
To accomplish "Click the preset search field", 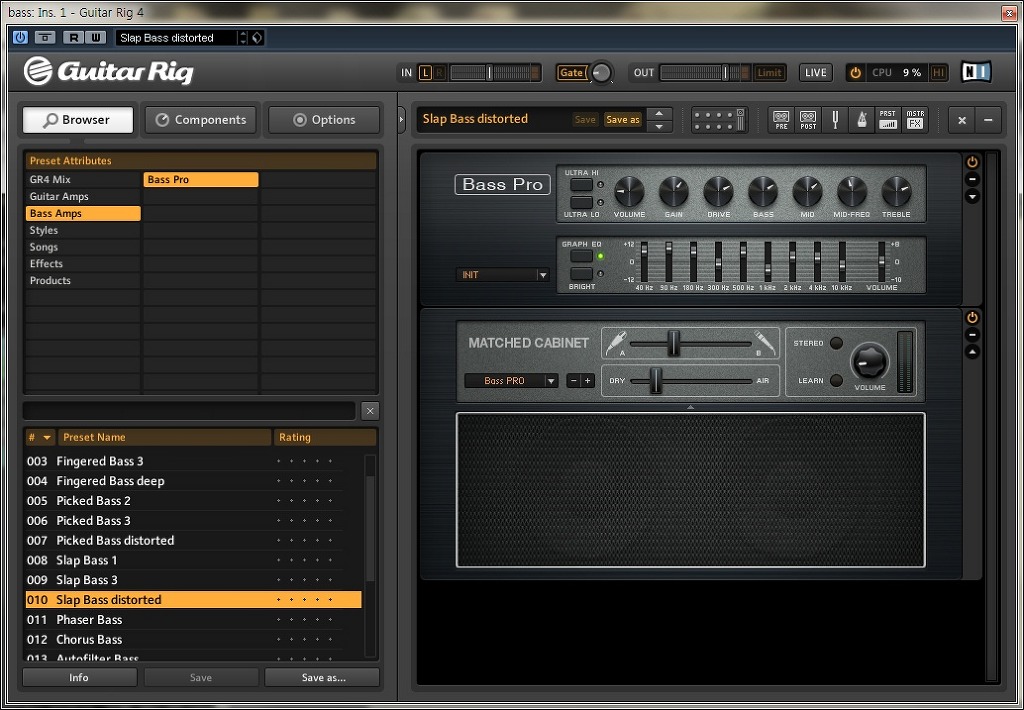I will [189, 411].
